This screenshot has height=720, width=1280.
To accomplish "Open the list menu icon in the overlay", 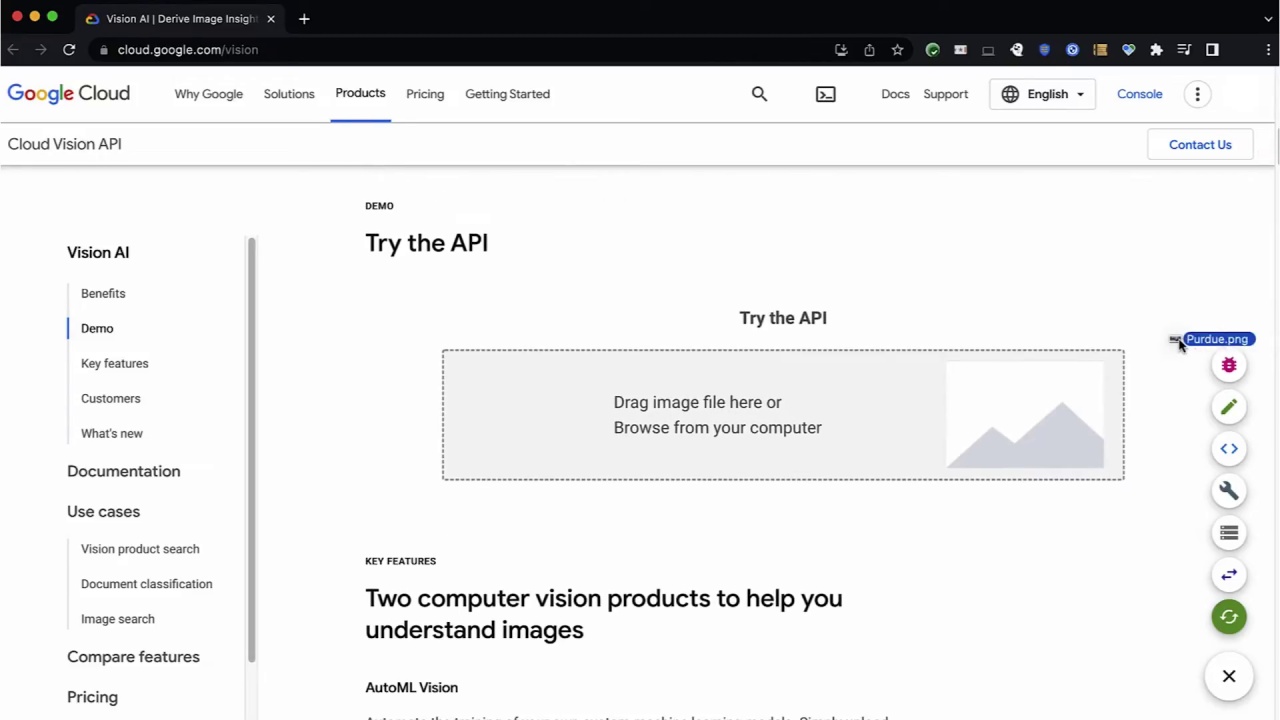I will pyautogui.click(x=1229, y=533).
